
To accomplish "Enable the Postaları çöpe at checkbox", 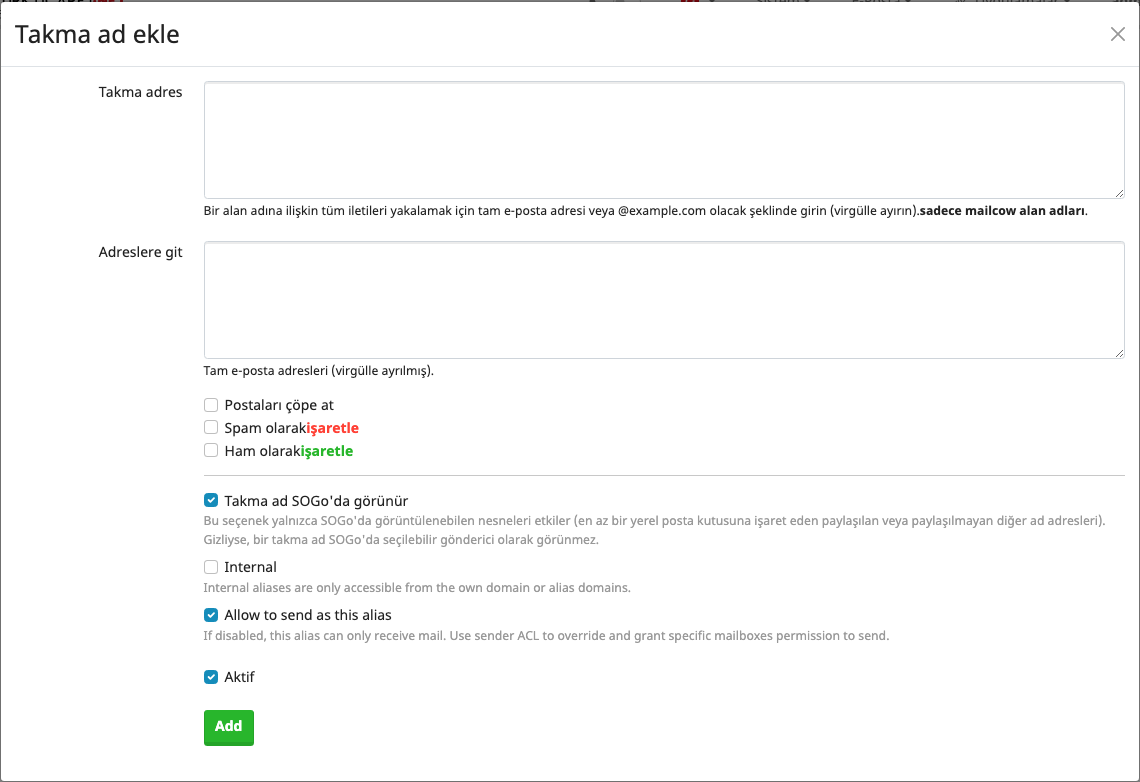I will (x=211, y=405).
